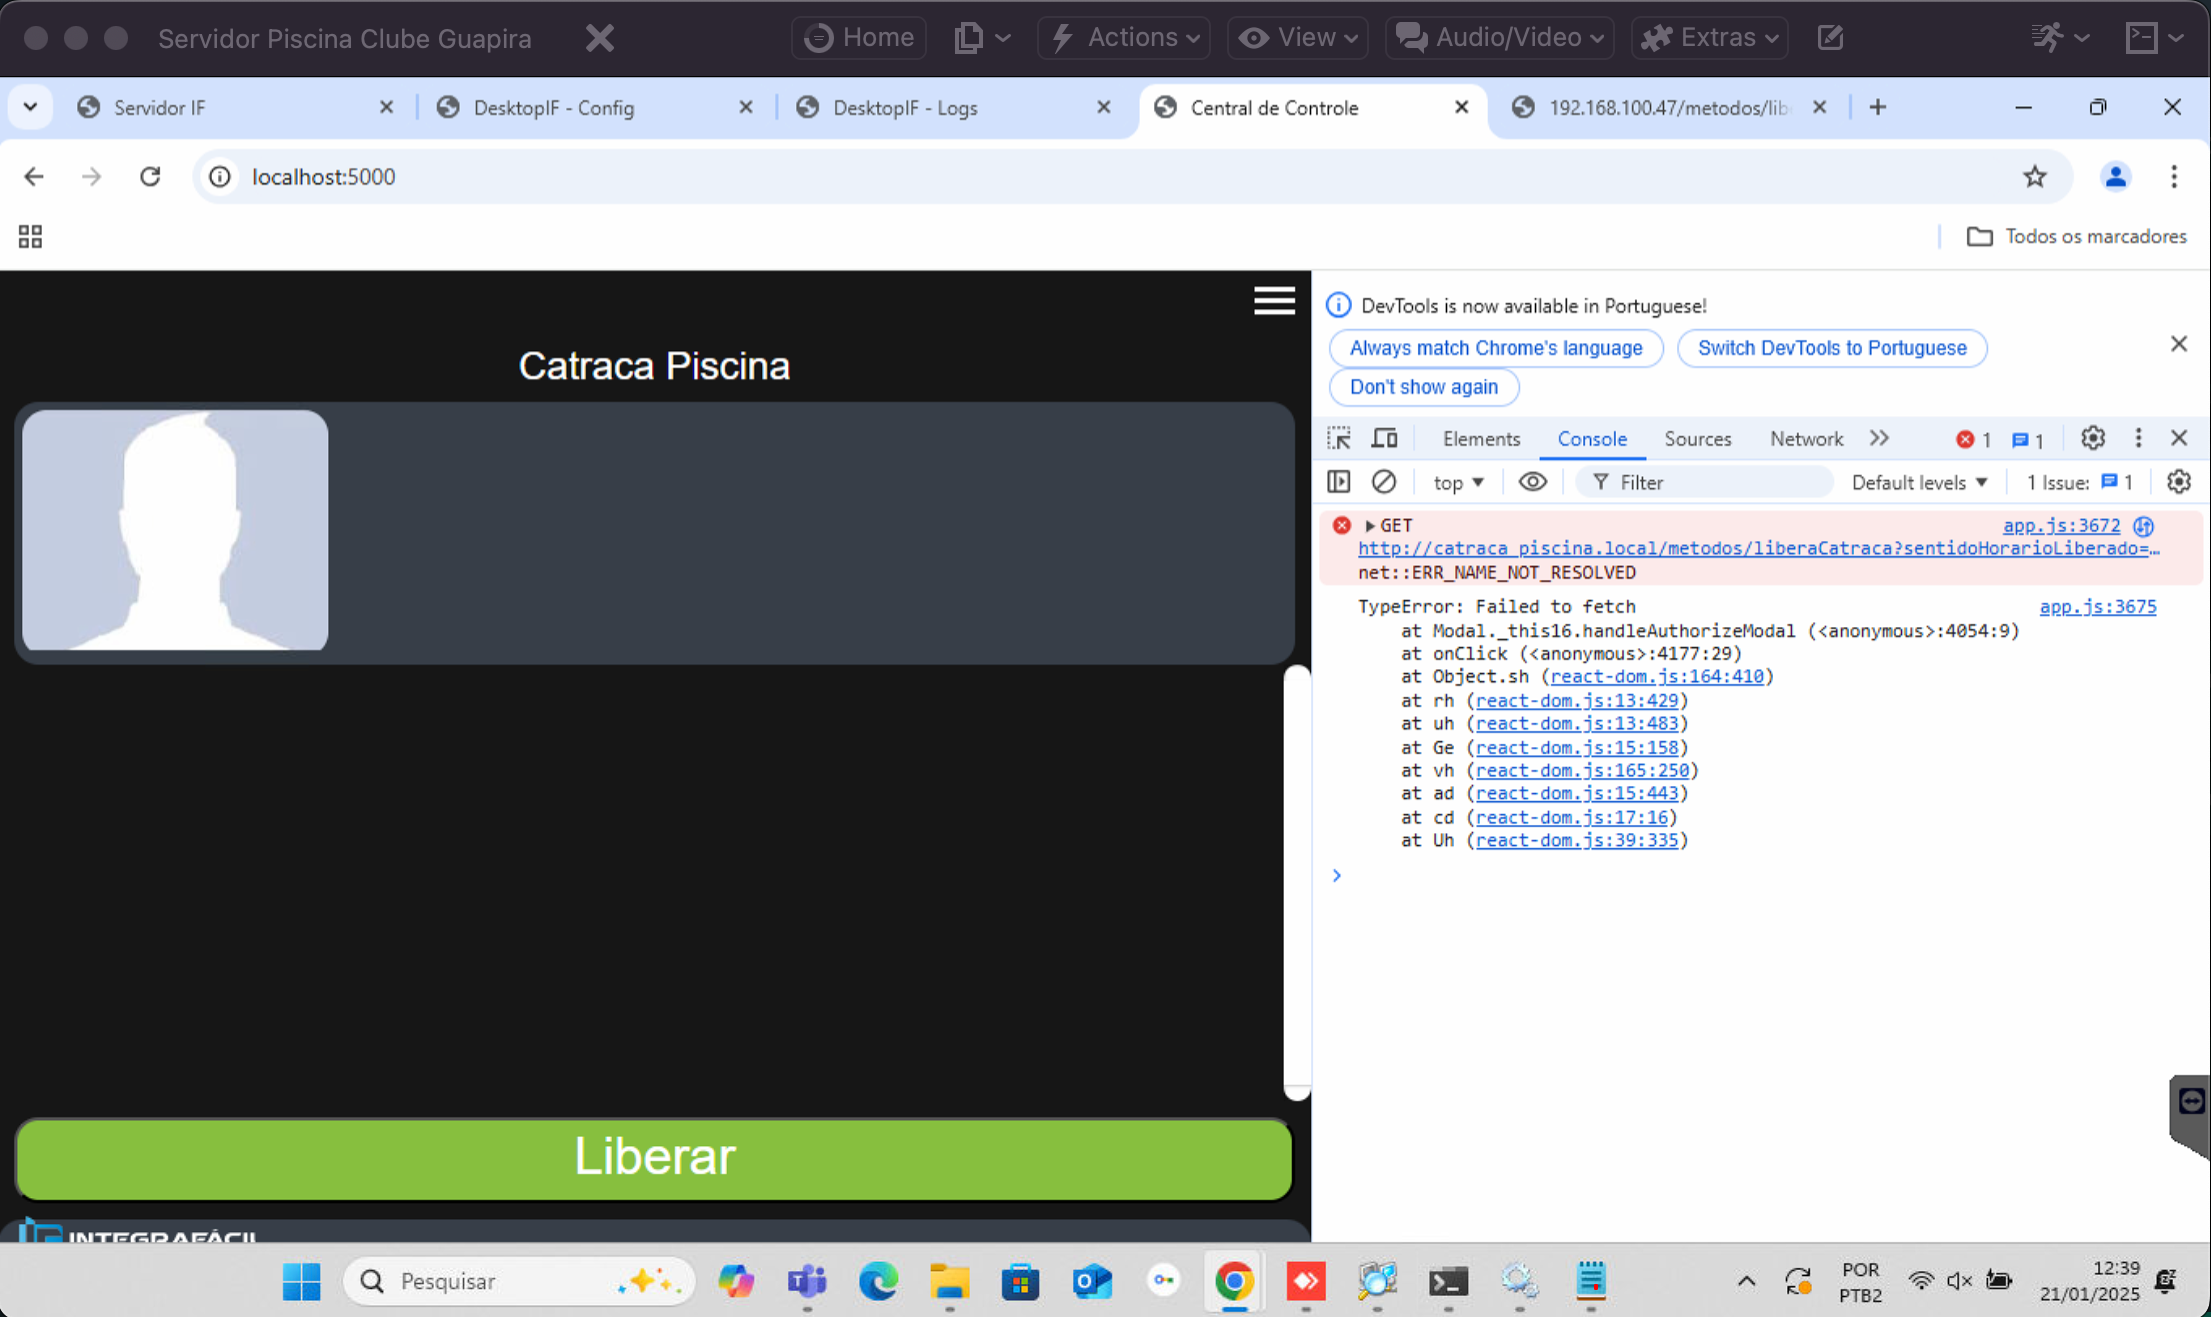Show more DevTools tabs chevron

coord(1879,438)
